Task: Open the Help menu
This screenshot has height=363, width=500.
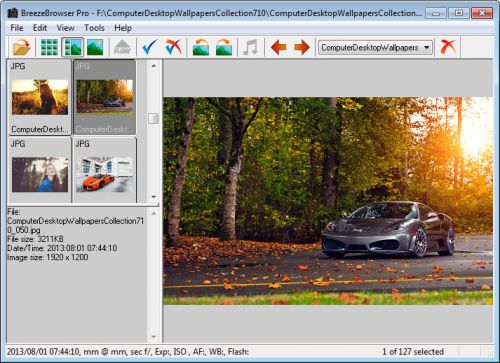Action: pos(123,28)
